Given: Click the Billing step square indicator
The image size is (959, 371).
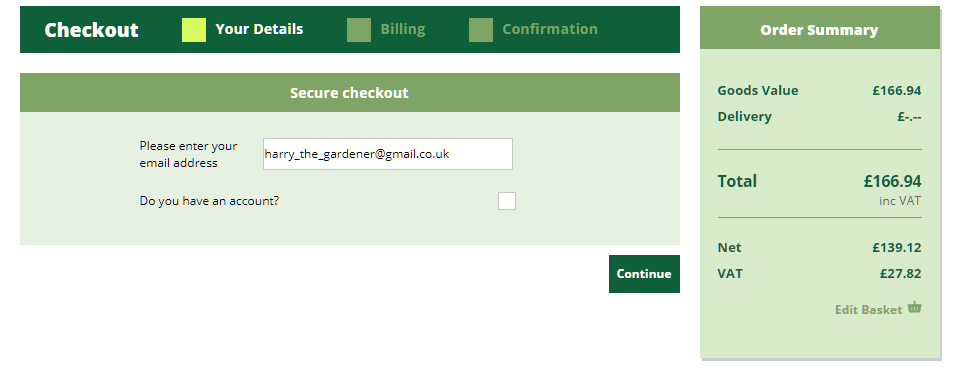Looking at the screenshot, I should point(359,30).
